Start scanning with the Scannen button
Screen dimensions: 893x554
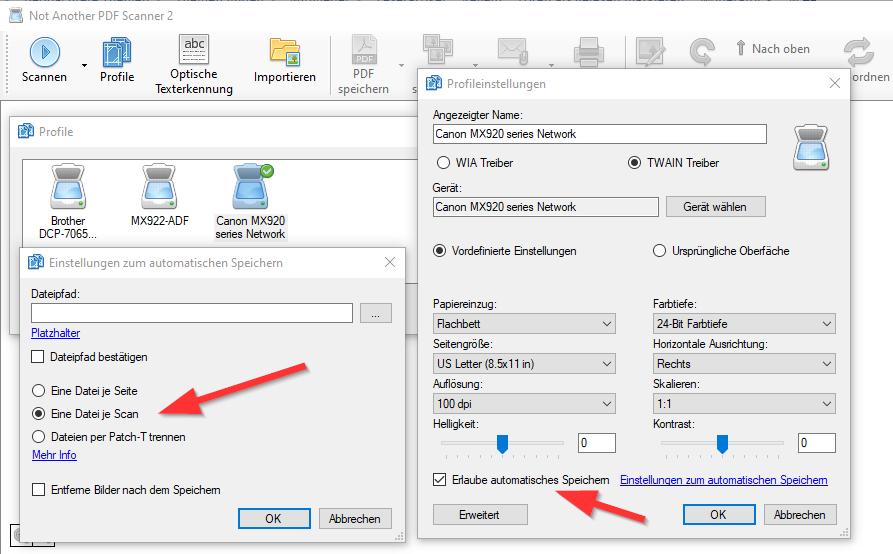[x=44, y=60]
